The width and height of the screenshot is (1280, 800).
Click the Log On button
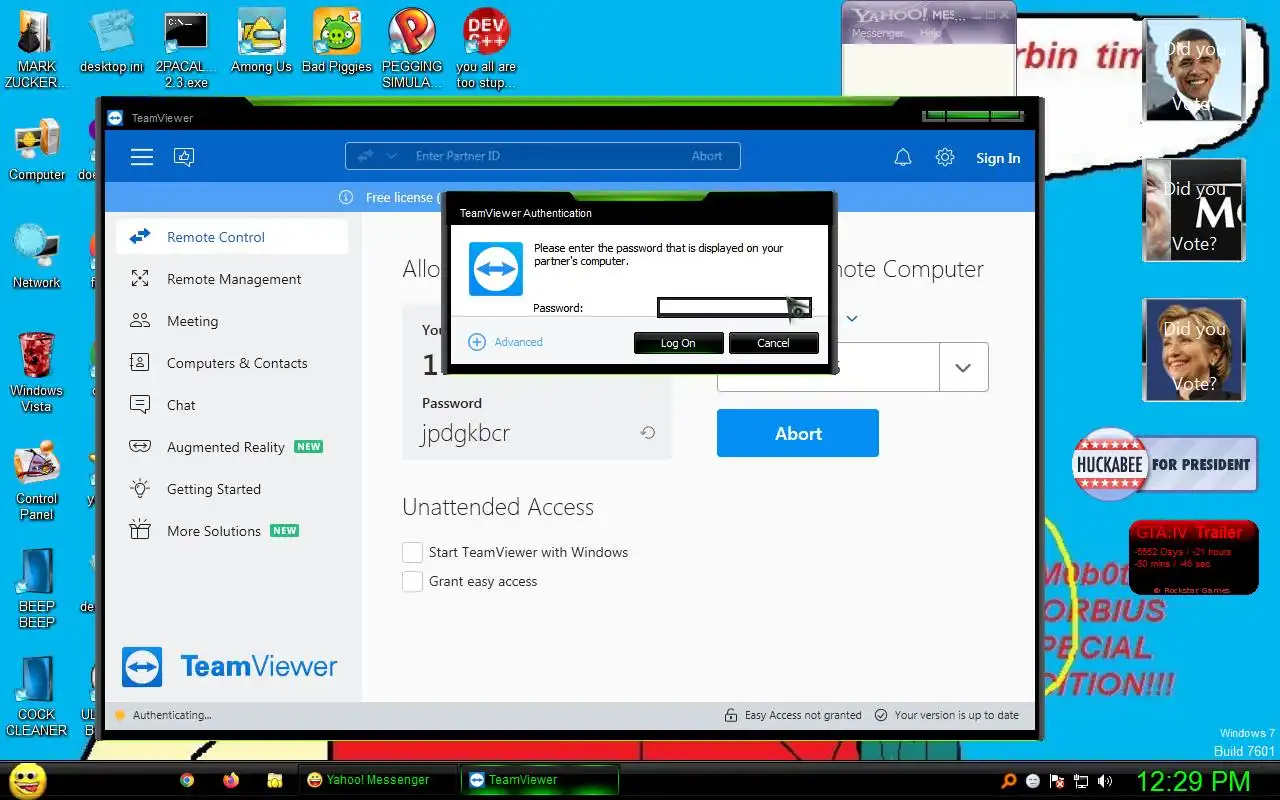(x=678, y=343)
